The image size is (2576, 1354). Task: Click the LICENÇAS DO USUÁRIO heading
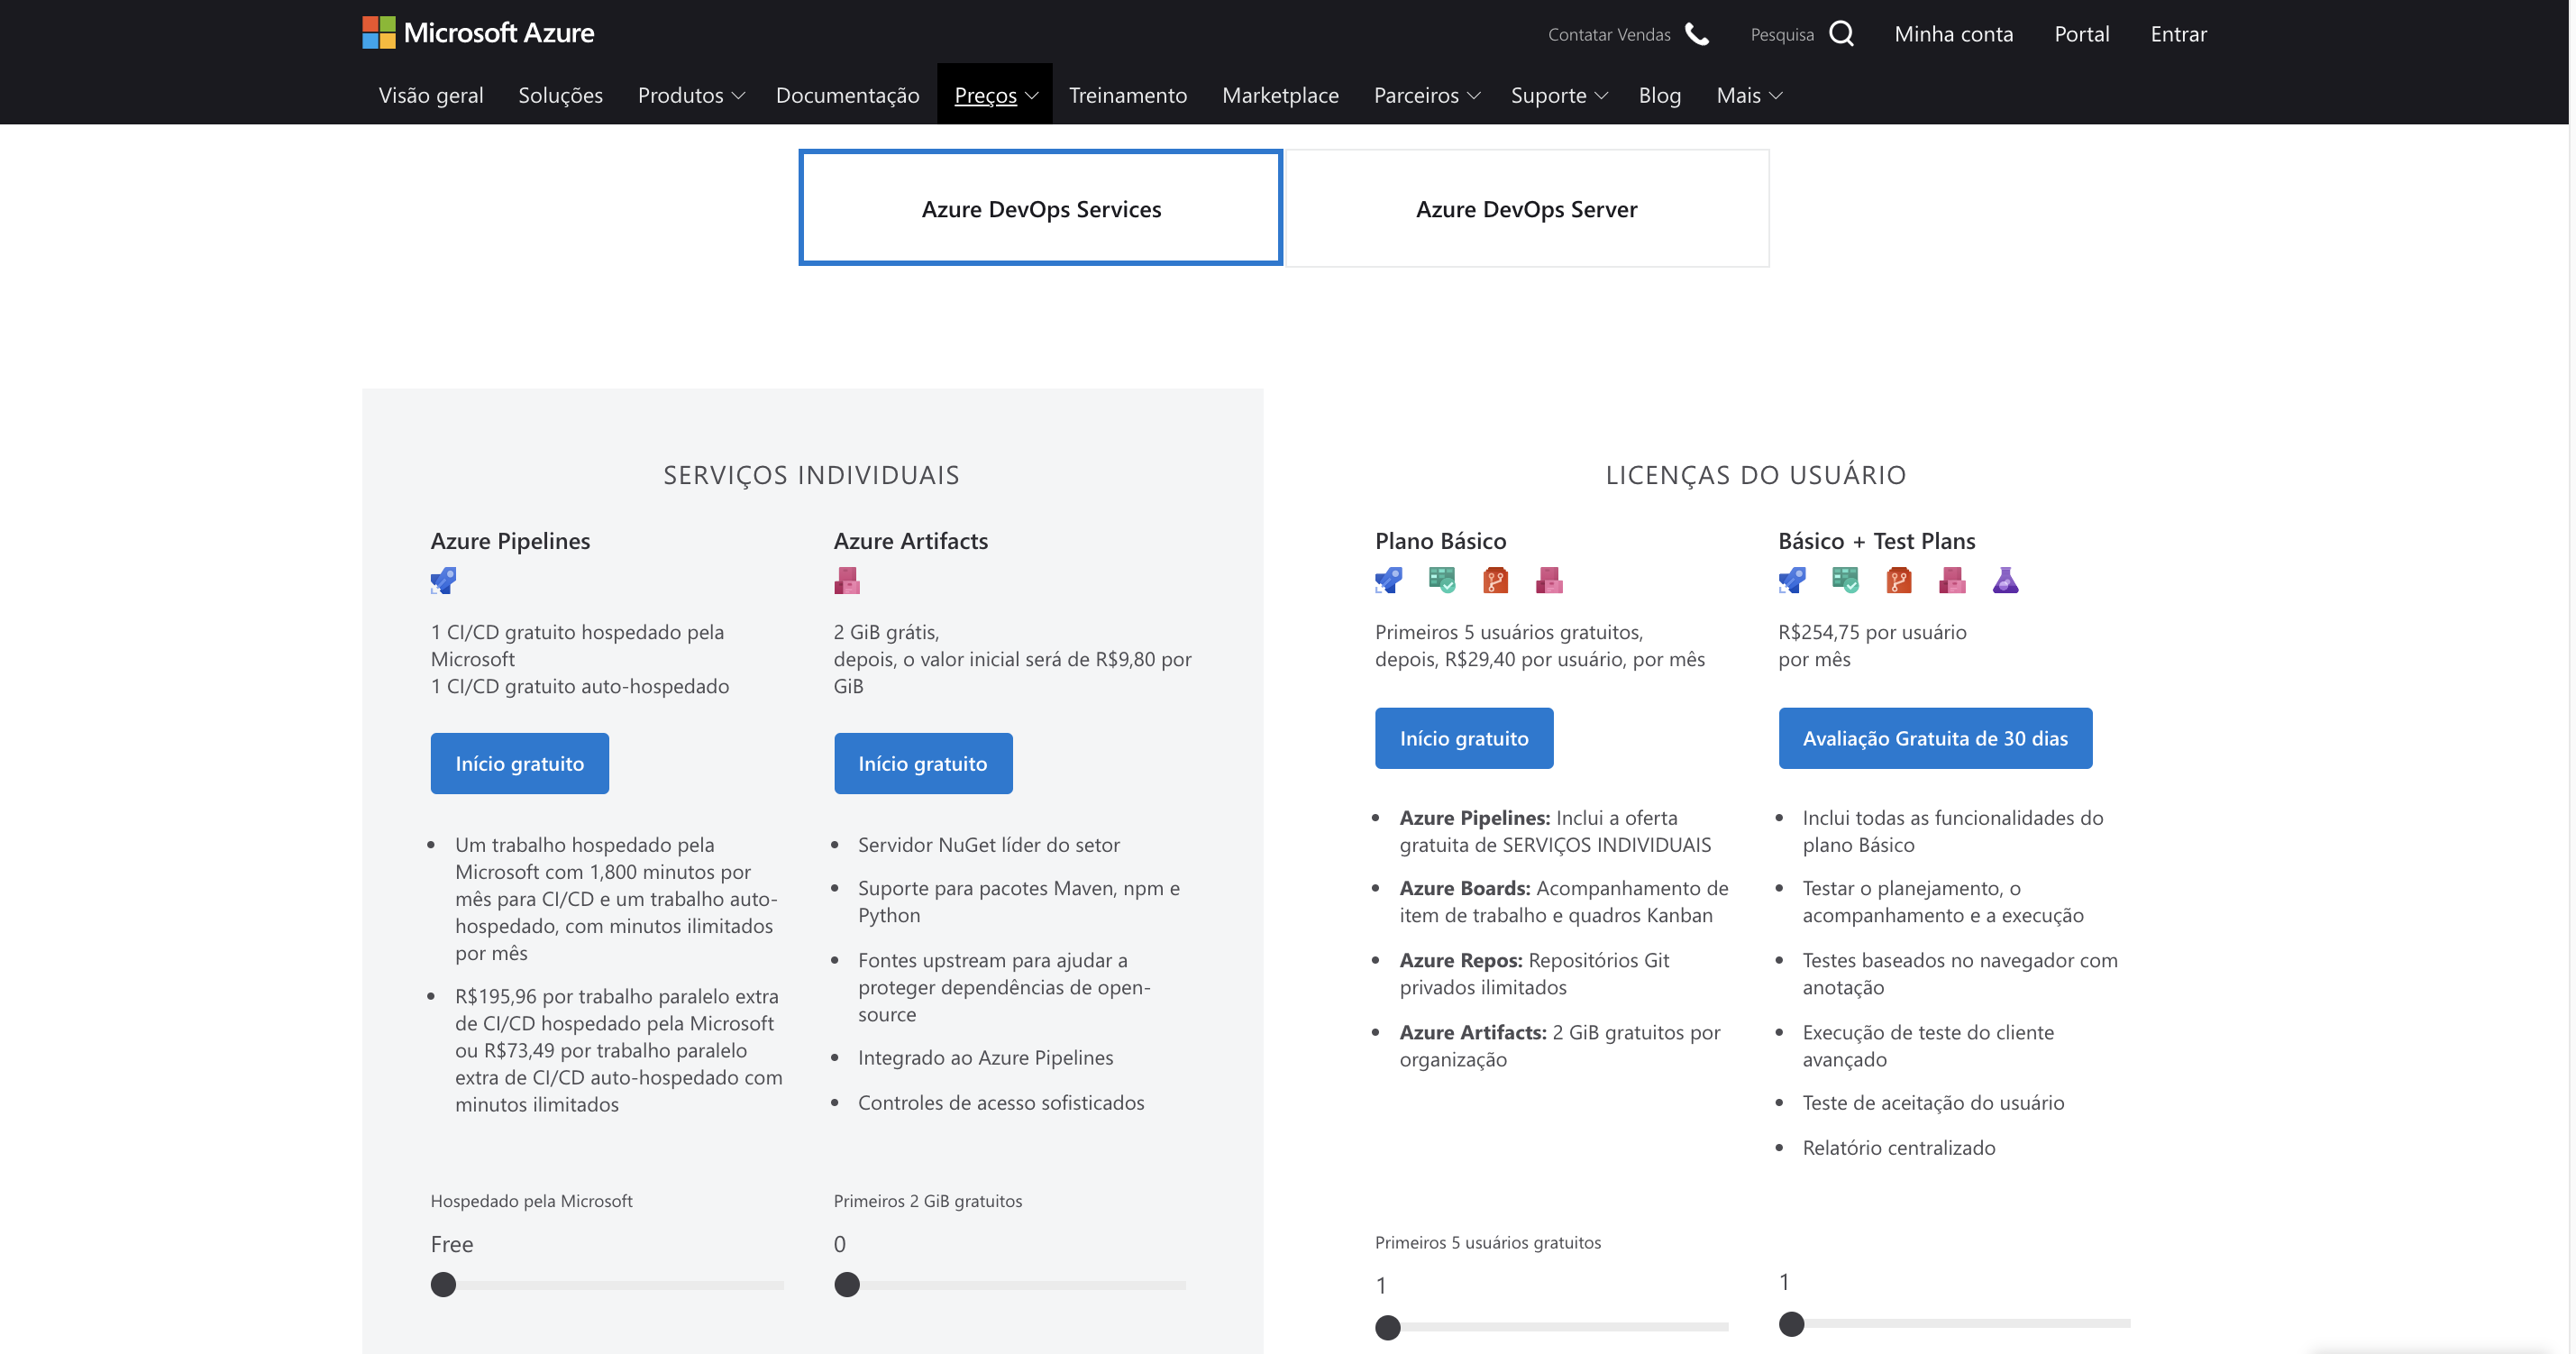coord(1755,475)
